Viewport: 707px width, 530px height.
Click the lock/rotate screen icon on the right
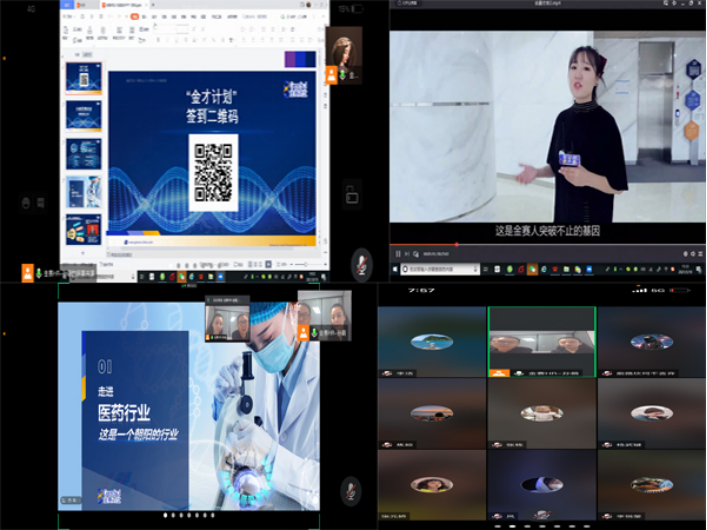(352, 192)
